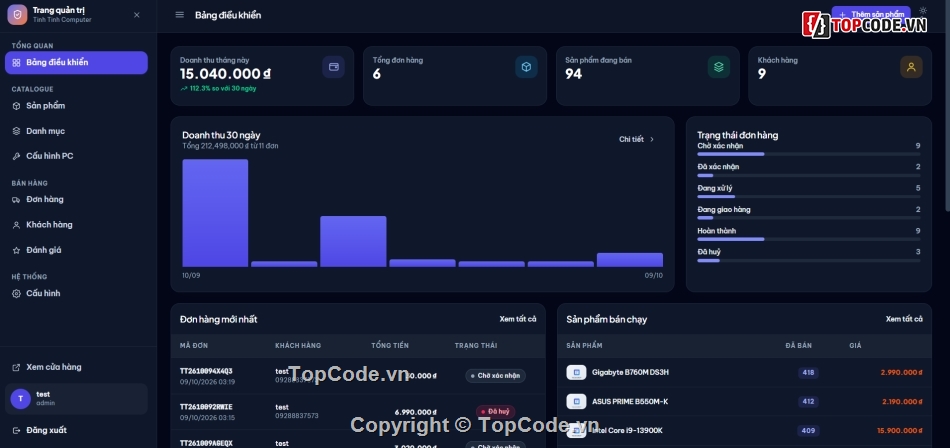Click the layers icon on Sản phẩm đang bán card
Screen dimensions: 950x448
point(719,67)
